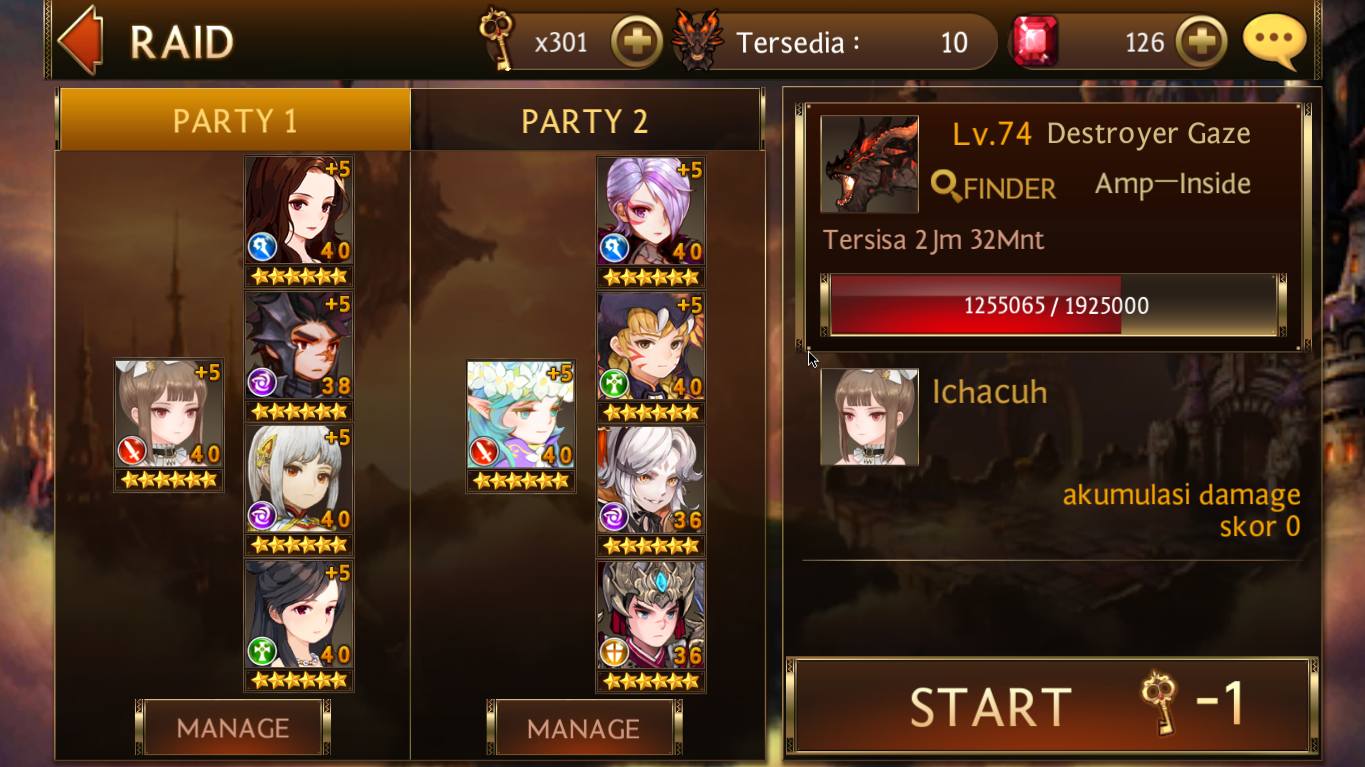Add rubies with the plus icon

pos(1201,42)
